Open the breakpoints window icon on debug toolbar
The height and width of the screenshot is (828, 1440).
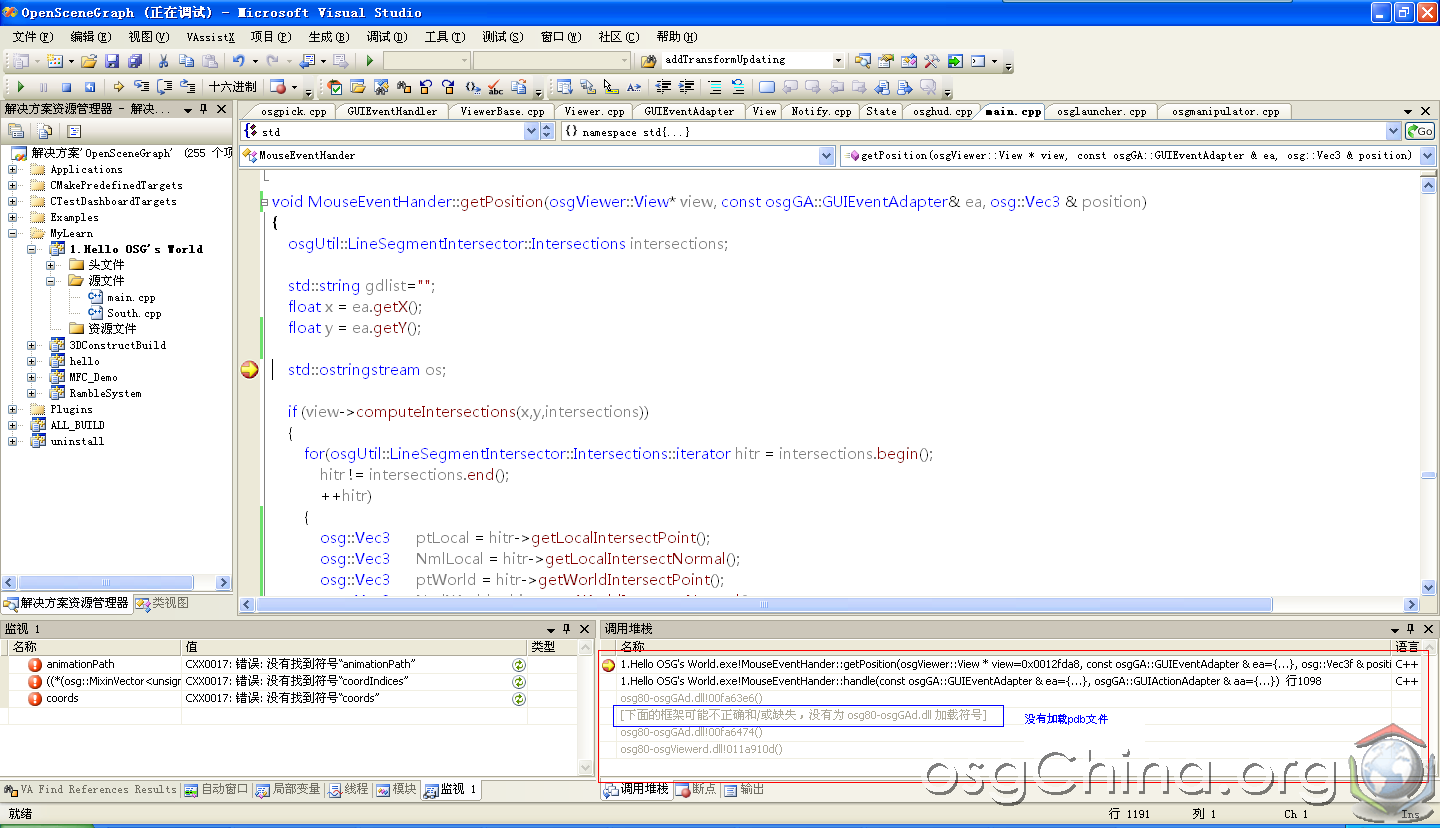coord(279,87)
